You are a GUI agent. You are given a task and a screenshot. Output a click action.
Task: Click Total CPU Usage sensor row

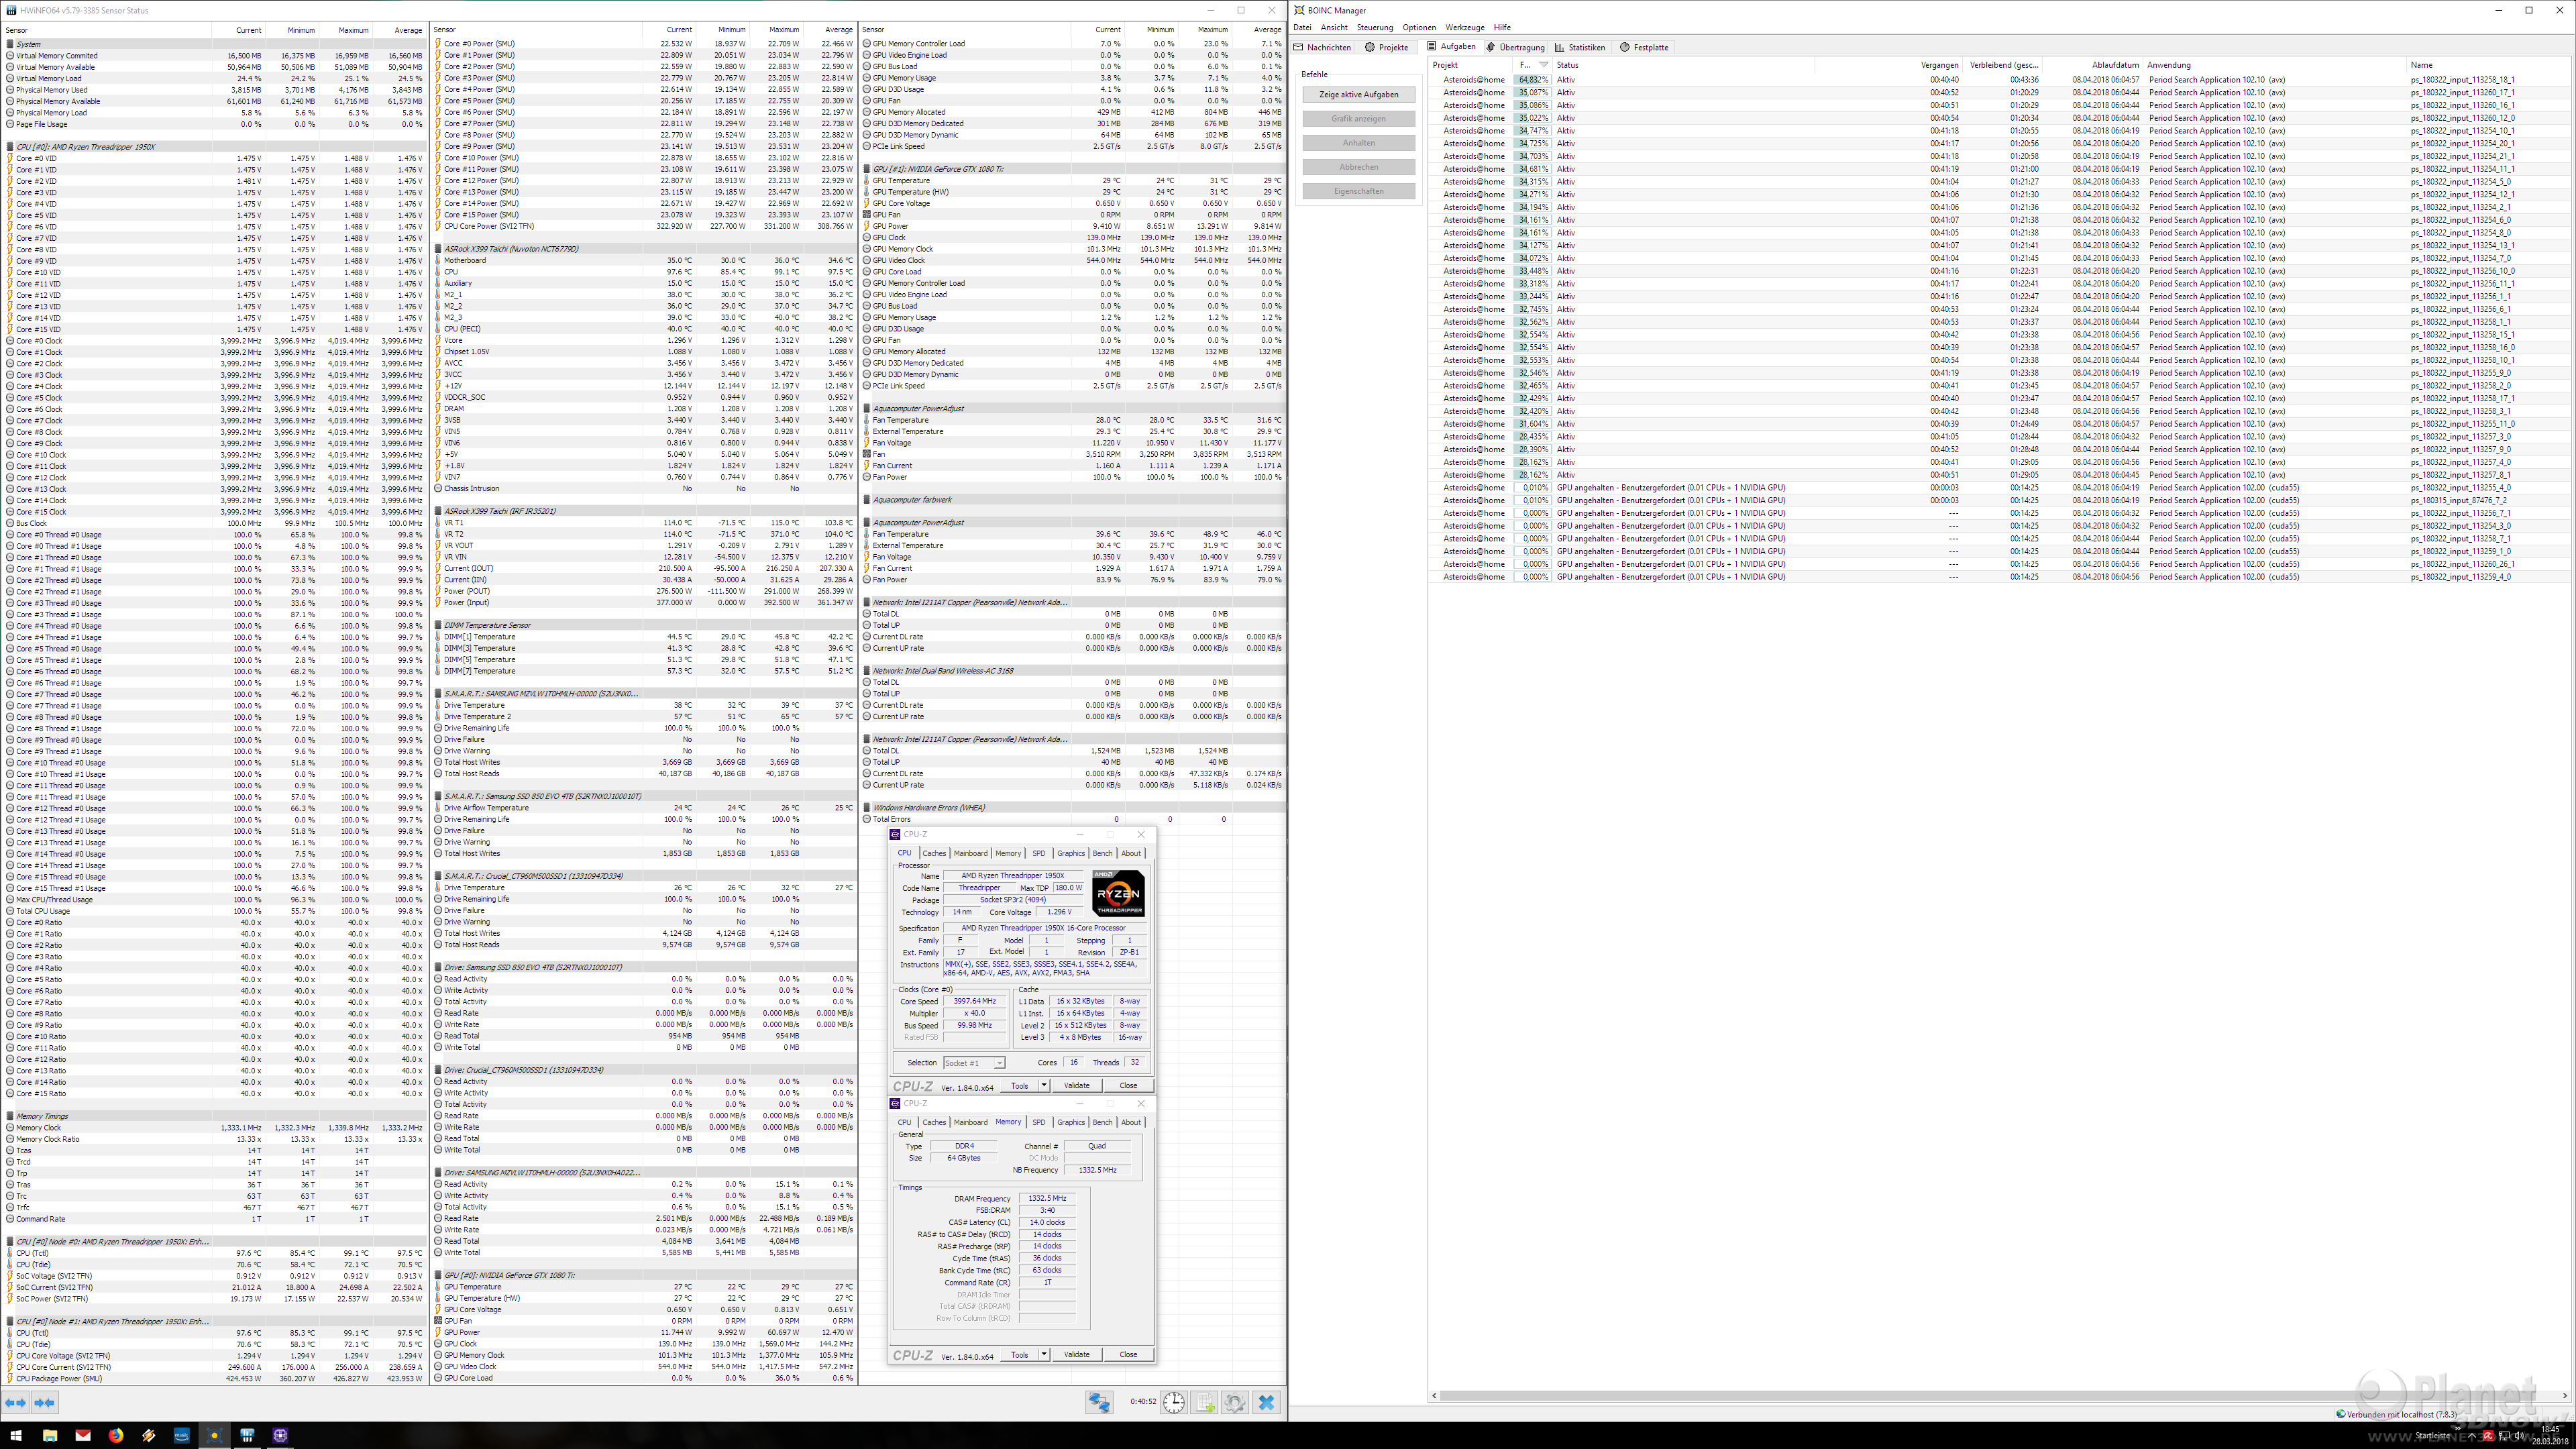click(215, 911)
